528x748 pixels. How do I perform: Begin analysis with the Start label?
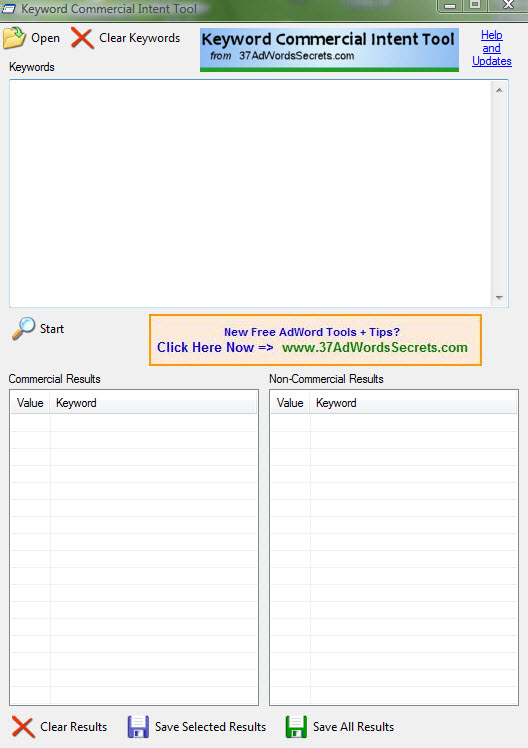[52, 329]
